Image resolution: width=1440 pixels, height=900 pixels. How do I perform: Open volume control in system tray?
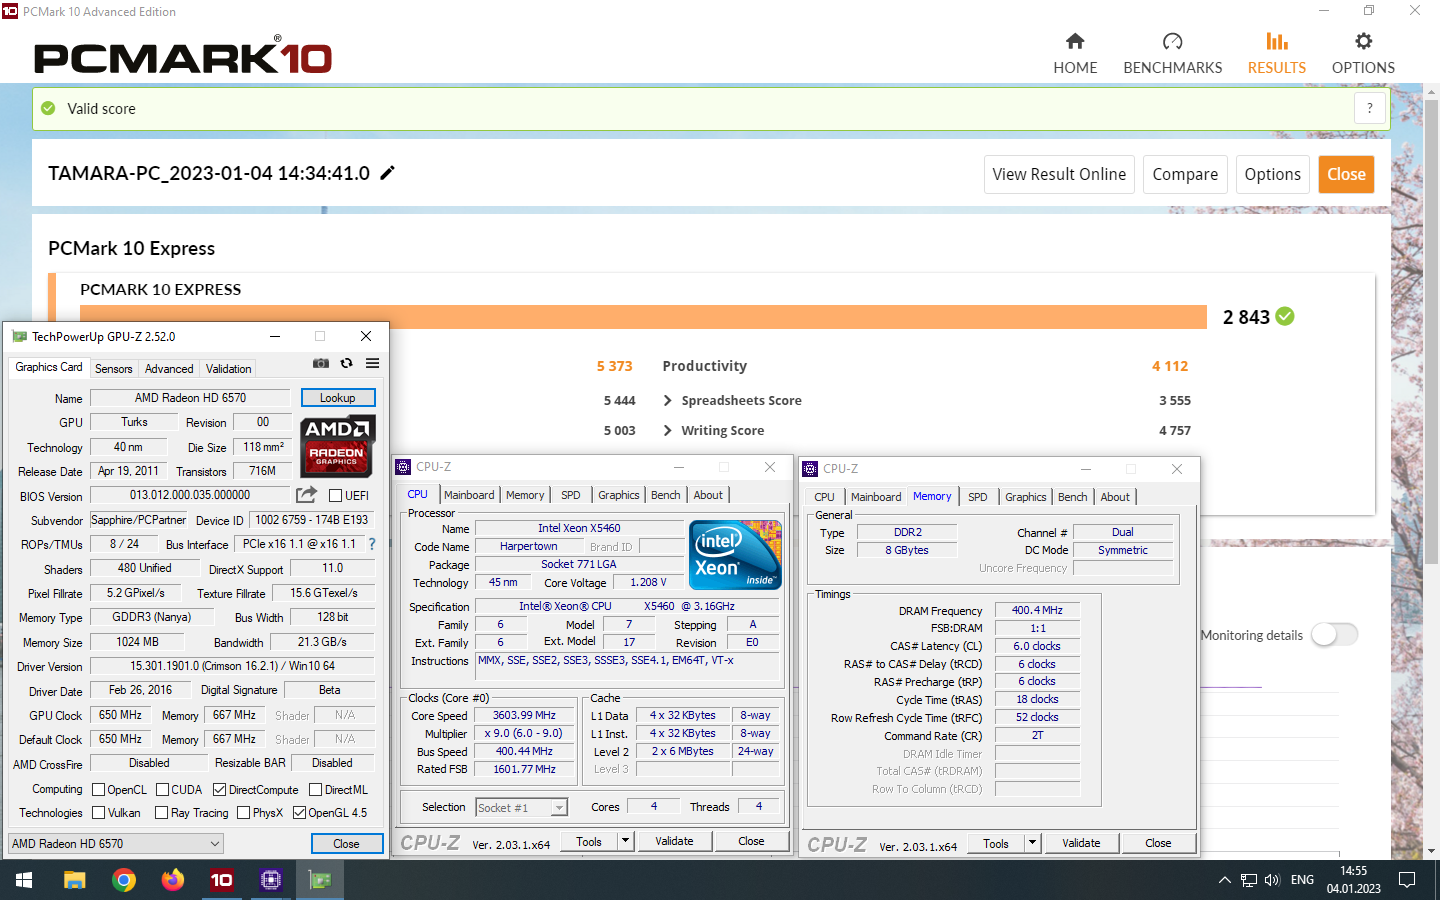pos(1272,880)
